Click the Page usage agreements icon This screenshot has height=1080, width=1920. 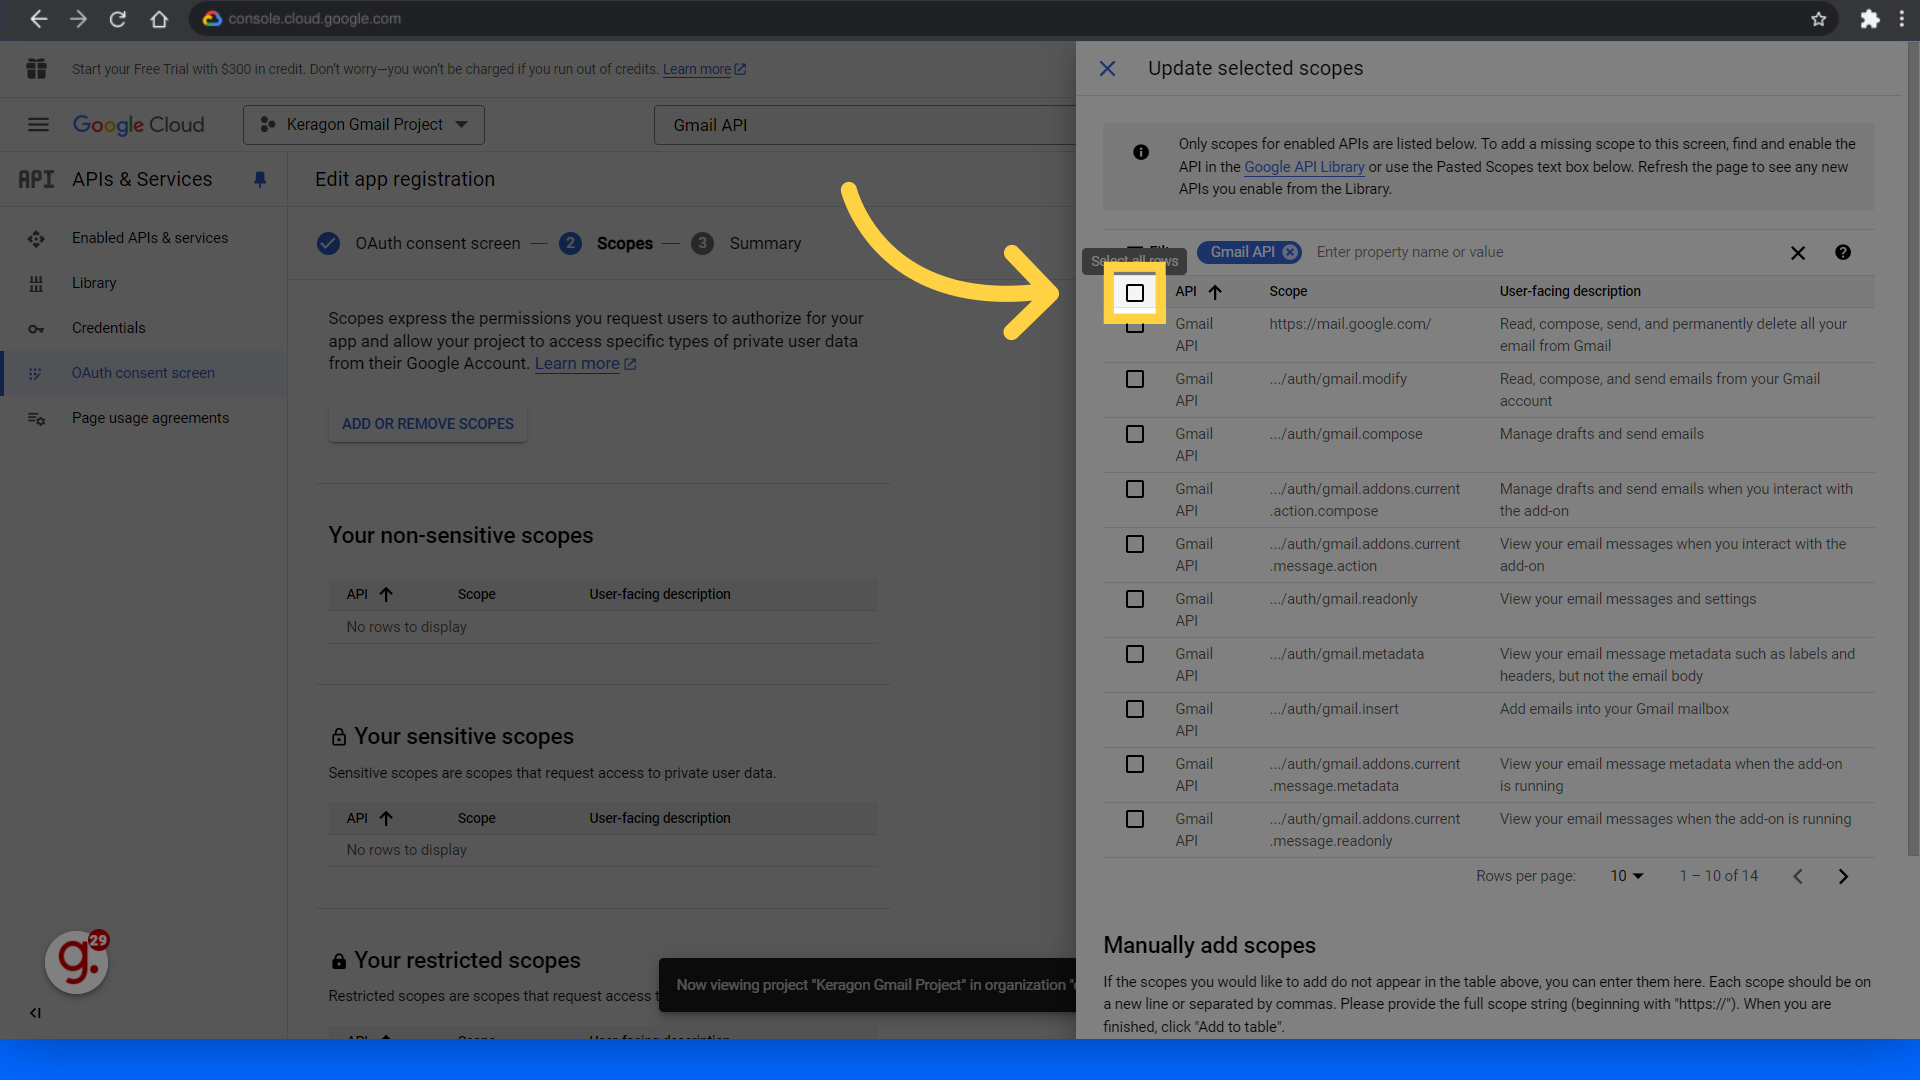(36, 419)
